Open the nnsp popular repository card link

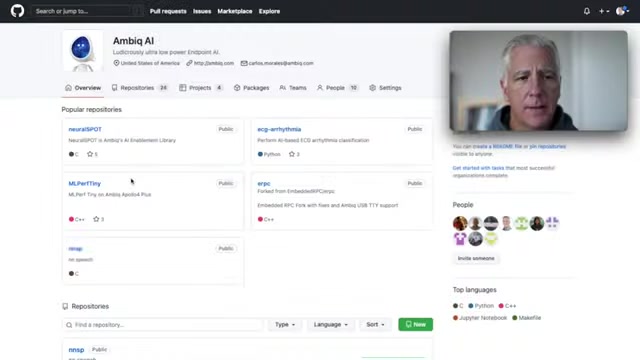click(76, 249)
